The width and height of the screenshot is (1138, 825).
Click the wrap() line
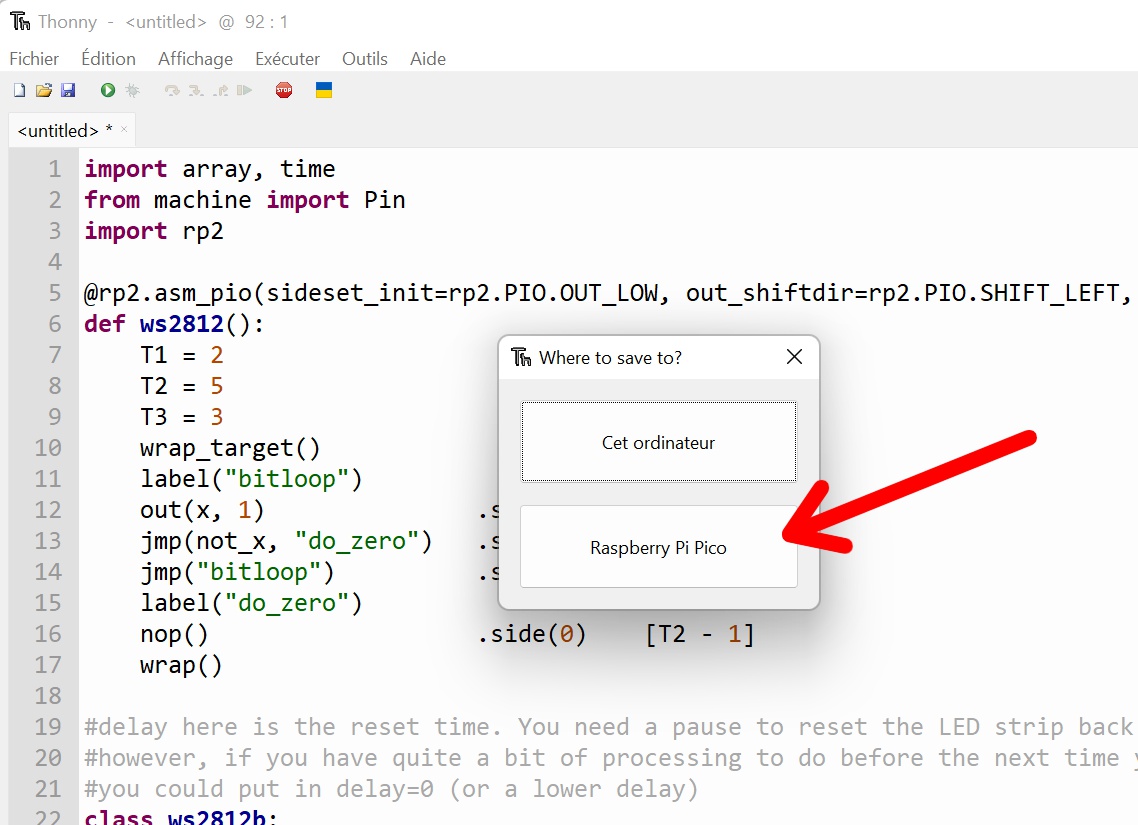tap(181, 666)
